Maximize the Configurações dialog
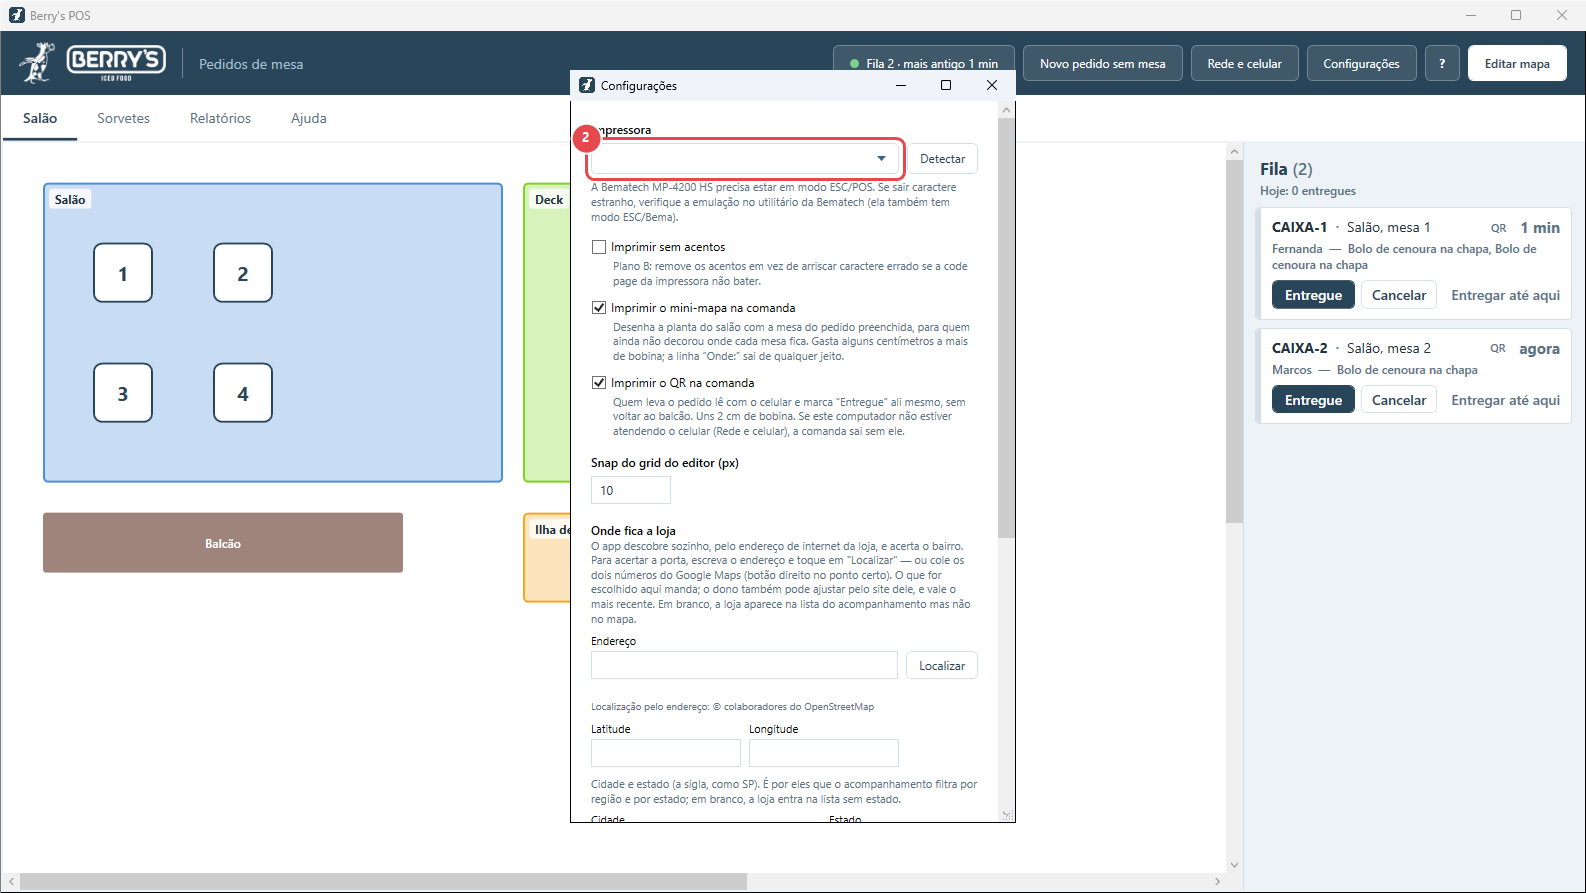The image size is (1586, 893). 946,85
